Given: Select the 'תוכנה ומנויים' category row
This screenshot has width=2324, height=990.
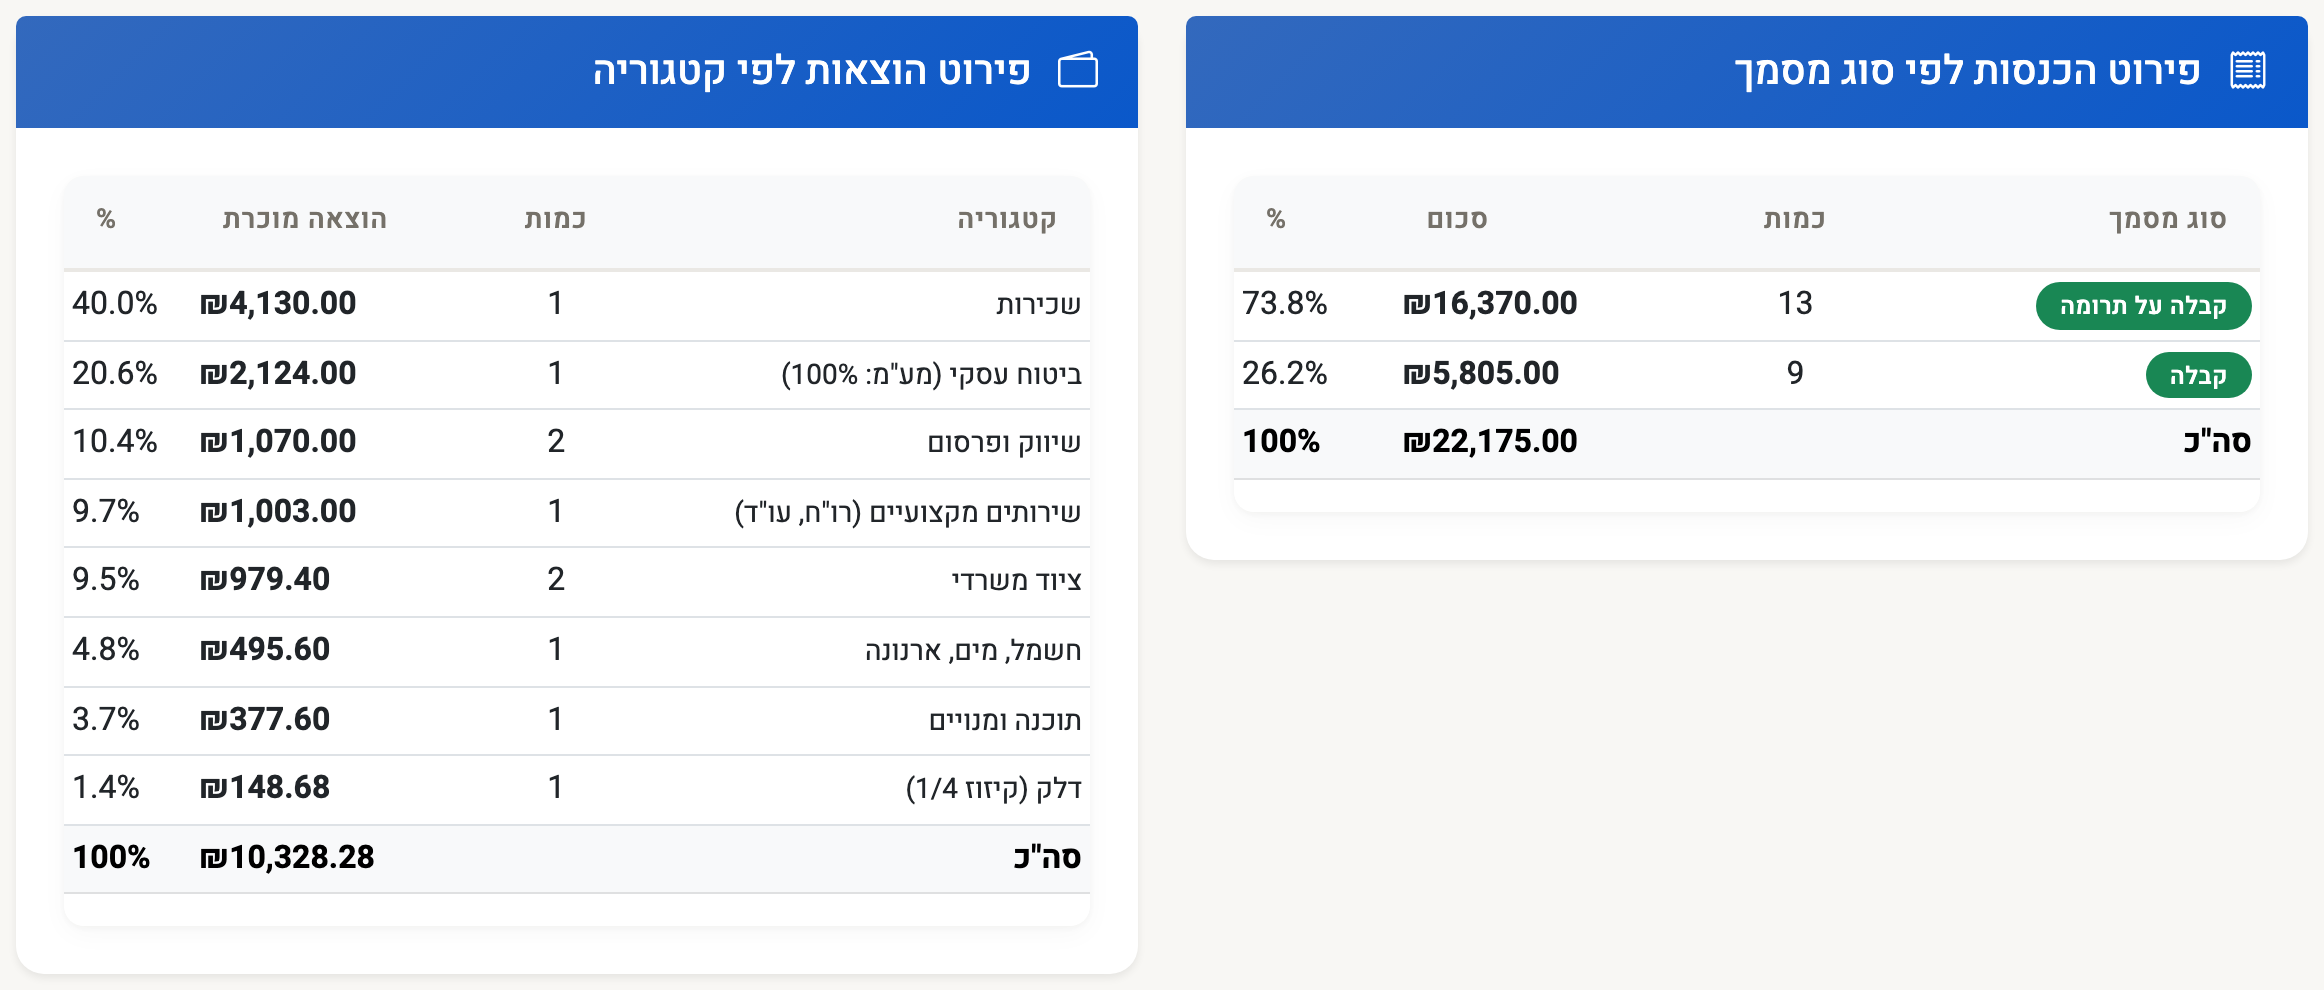Looking at the screenshot, I should point(577,720).
